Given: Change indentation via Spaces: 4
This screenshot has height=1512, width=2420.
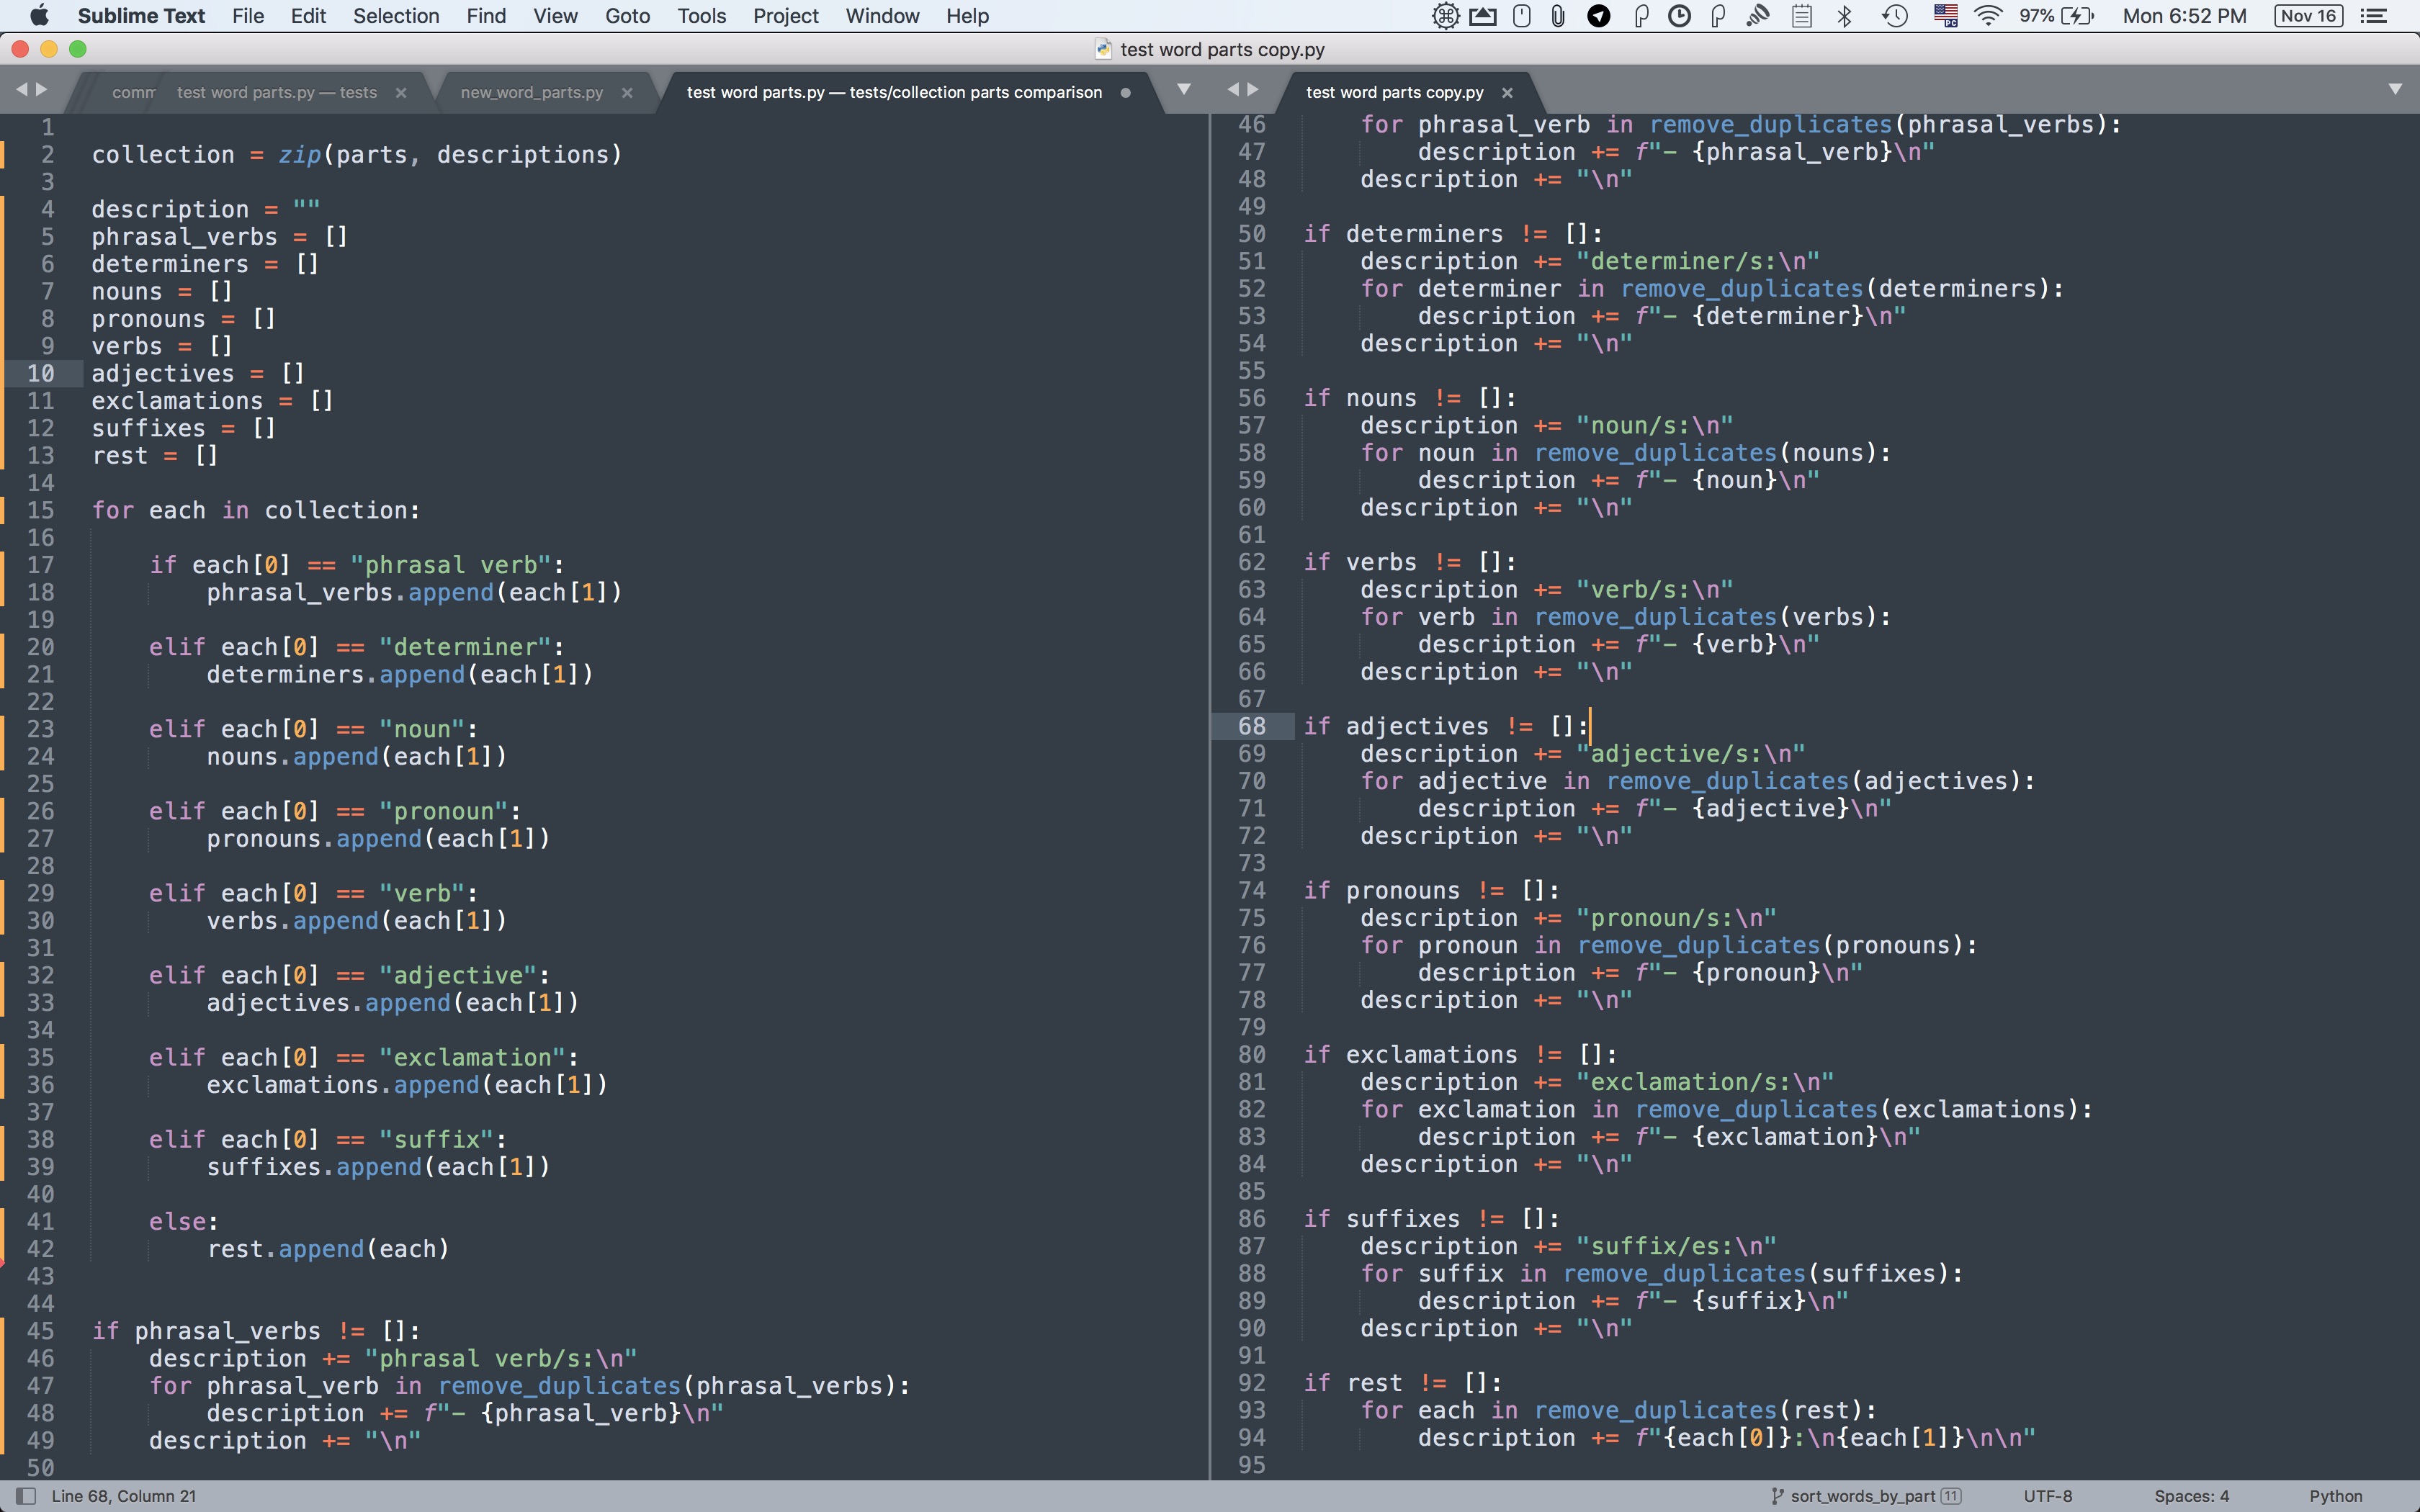Looking at the screenshot, I should [x=2191, y=1496].
